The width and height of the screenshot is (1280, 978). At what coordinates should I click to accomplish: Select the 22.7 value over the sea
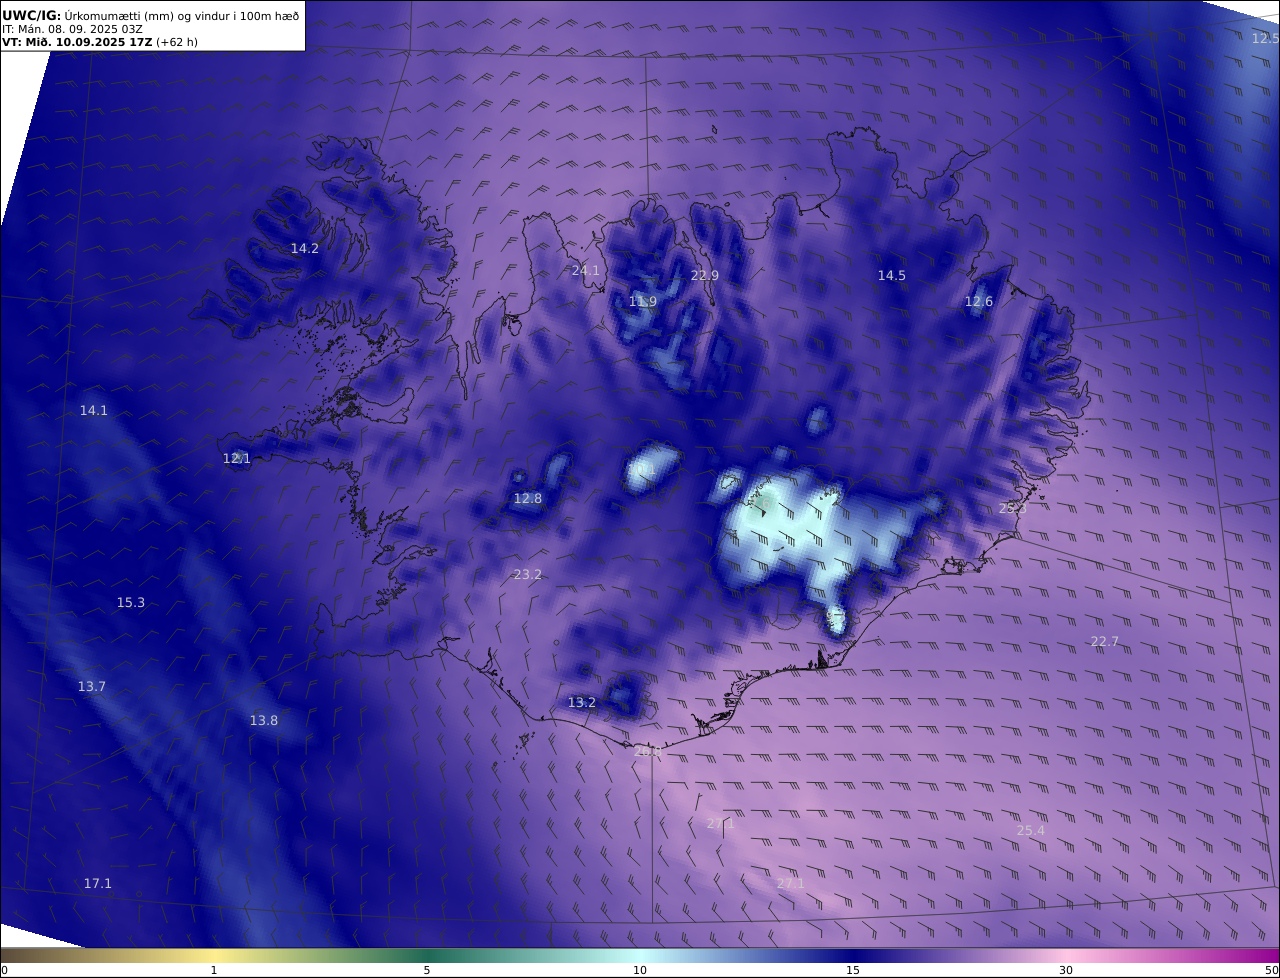[x=1105, y=641]
